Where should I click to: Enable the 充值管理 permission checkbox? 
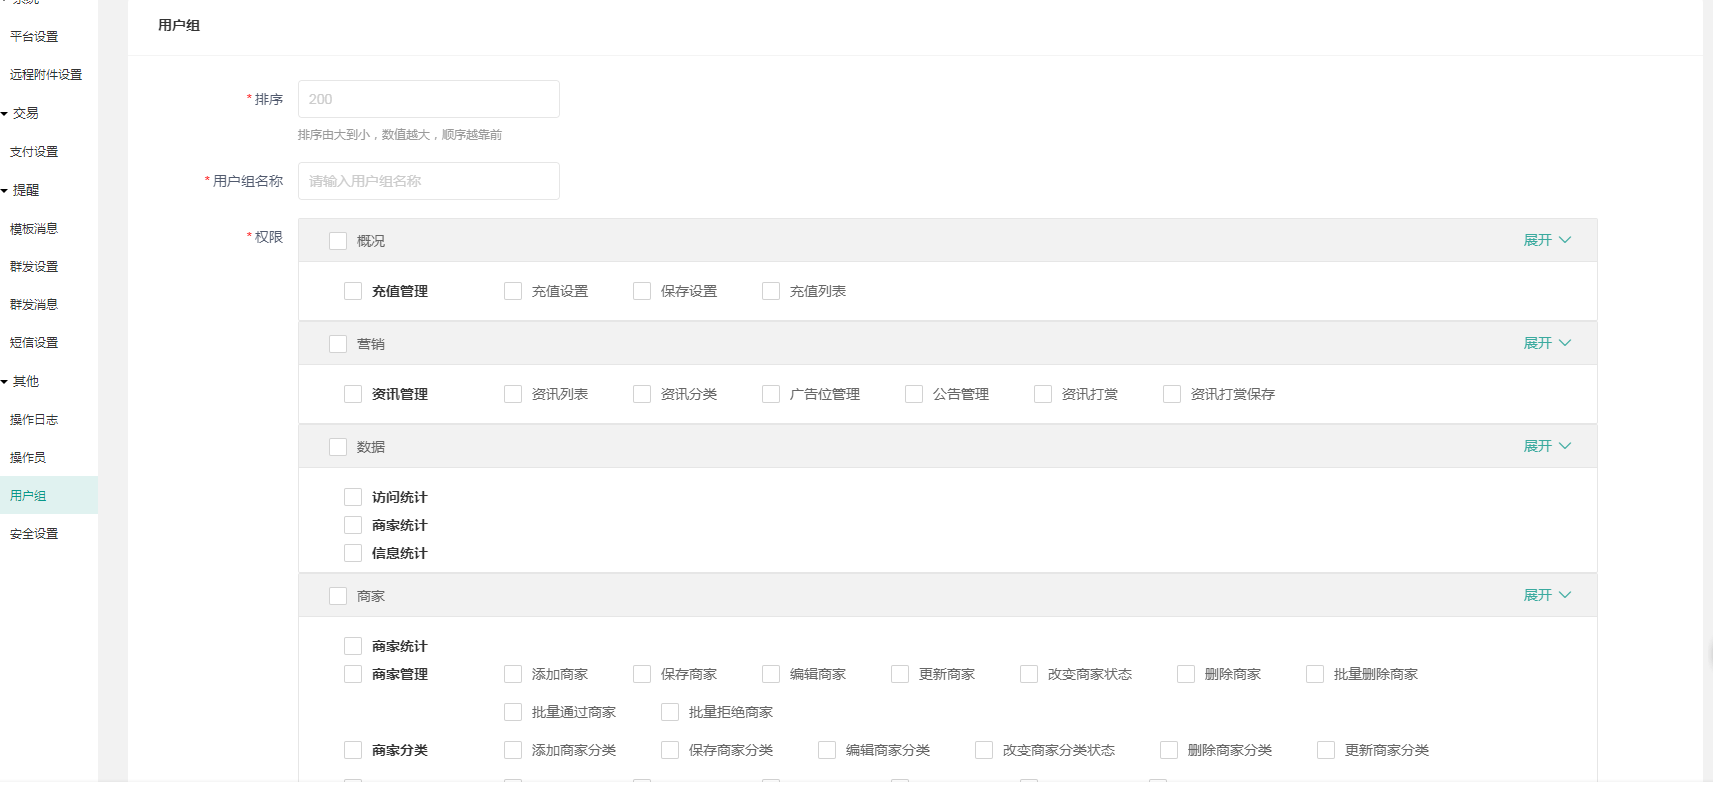point(353,291)
